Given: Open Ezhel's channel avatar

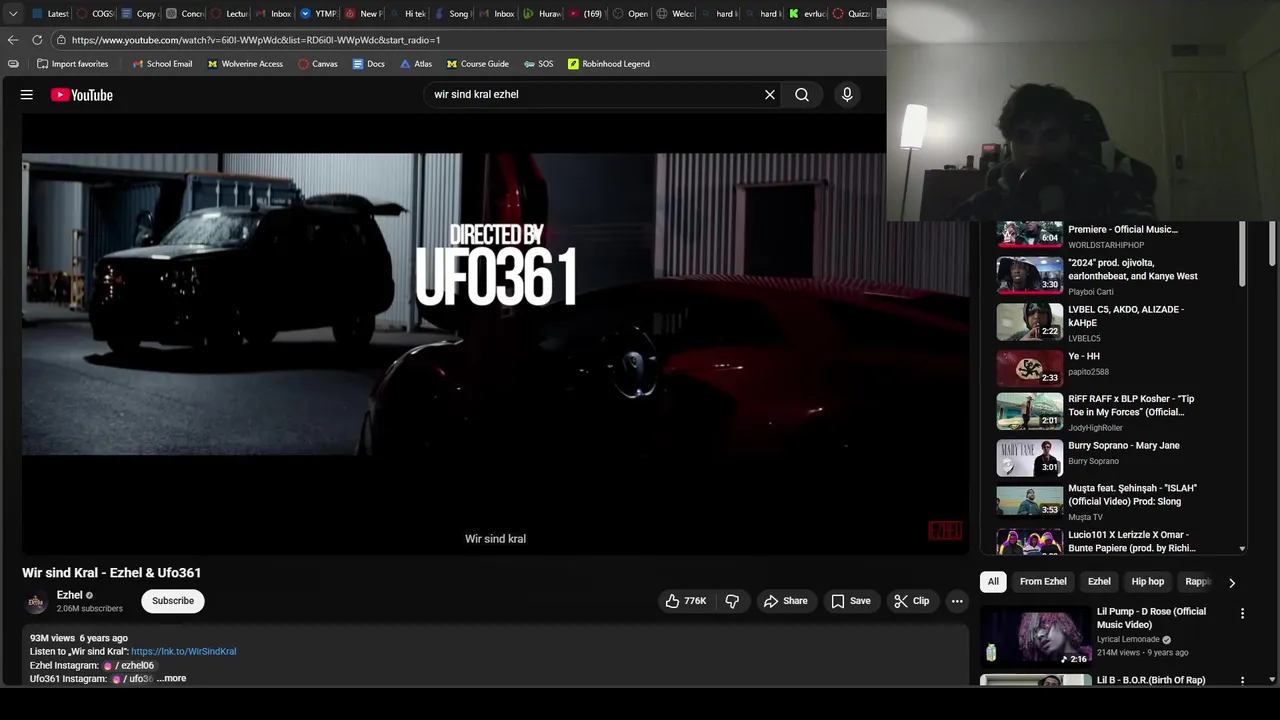Looking at the screenshot, I should tap(36, 601).
